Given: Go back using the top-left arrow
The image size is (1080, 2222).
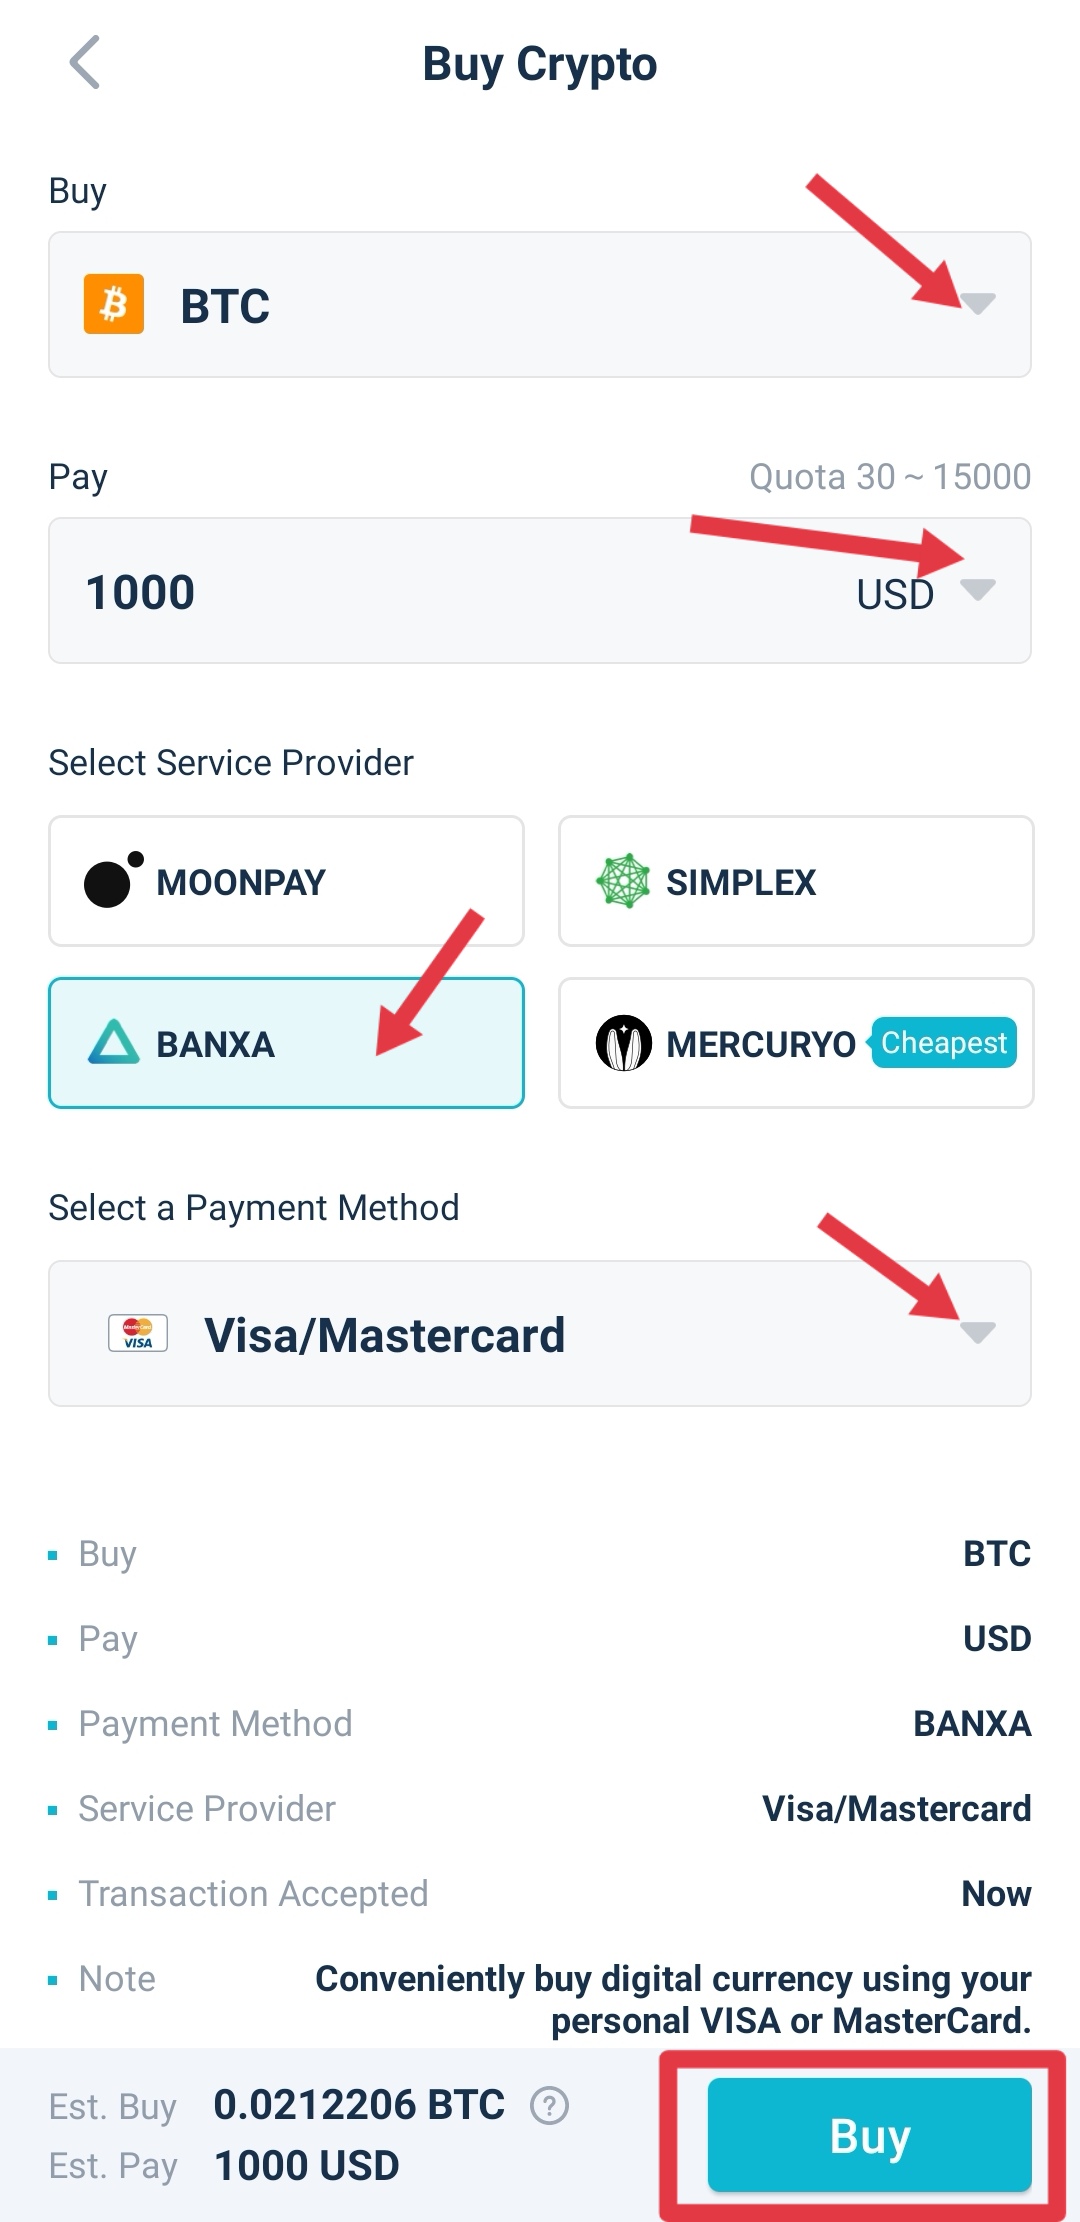Looking at the screenshot, I should [x=86, y=62].
